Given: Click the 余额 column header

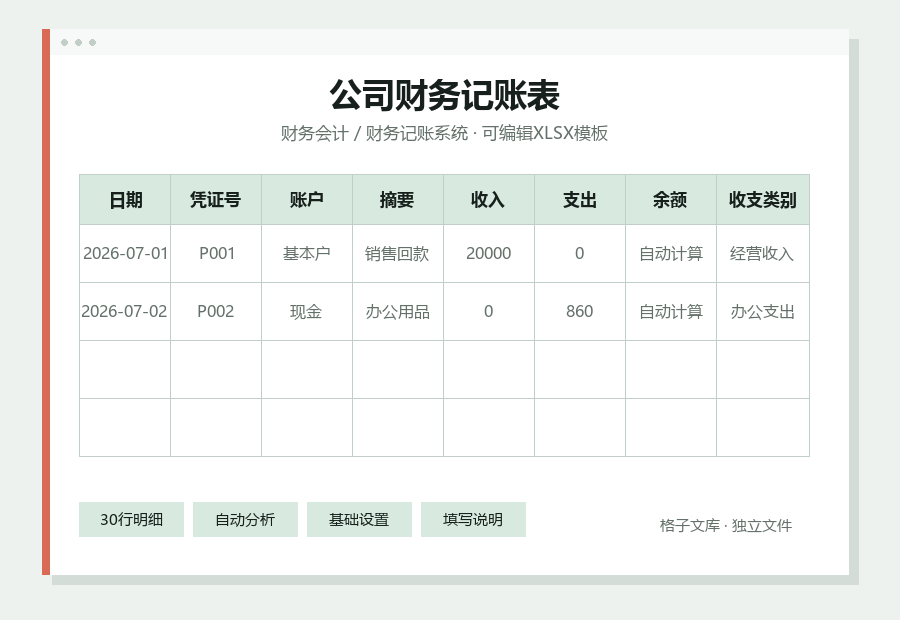Looking at the screenshot, I should 671,200.
